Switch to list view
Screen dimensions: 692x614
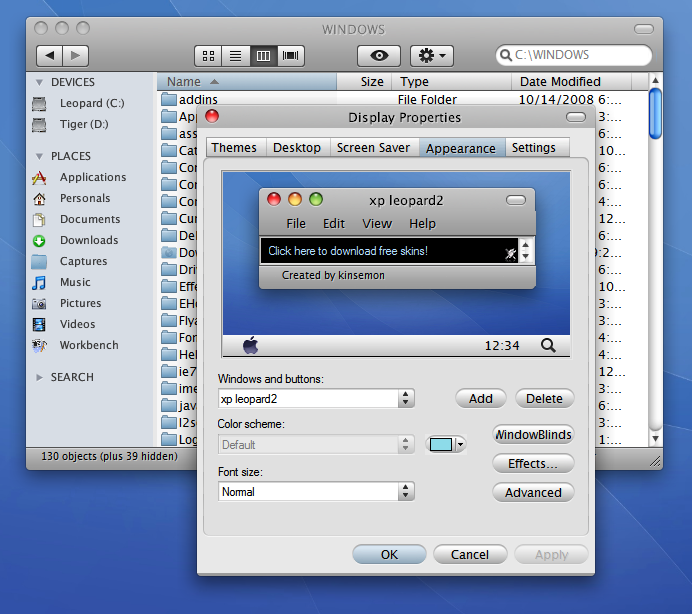point(236,56)
